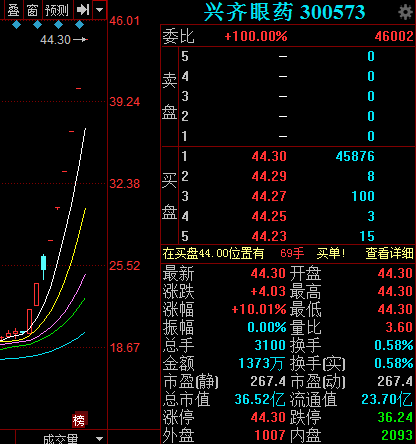Open the 成交量 indicator dropdown arrow

pyautogui.click(x=99, y=439)
